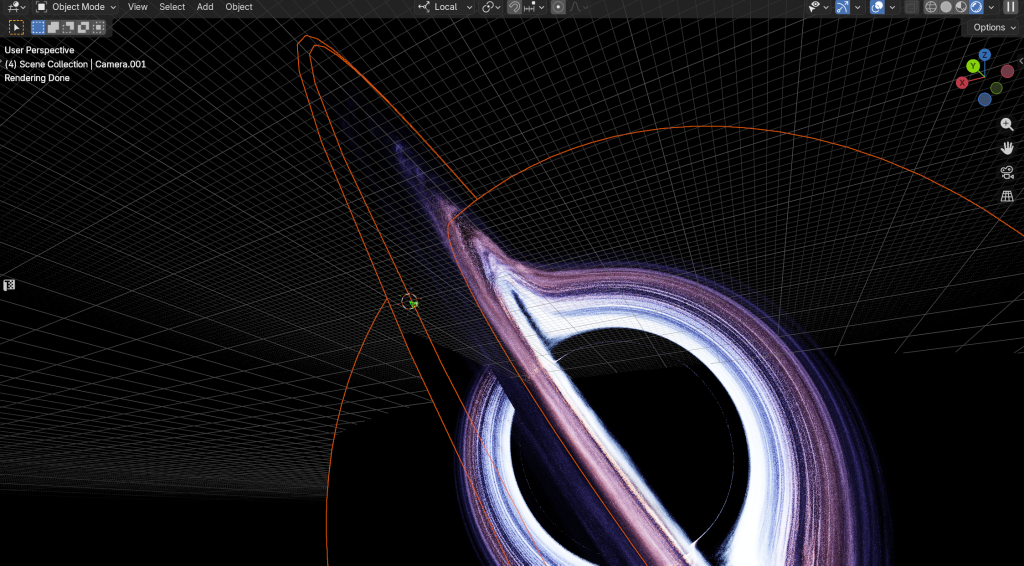This screenshot has height=566, width=1024.
Task: Expand the sidebar with the arrow tab
Action: 1021,61
